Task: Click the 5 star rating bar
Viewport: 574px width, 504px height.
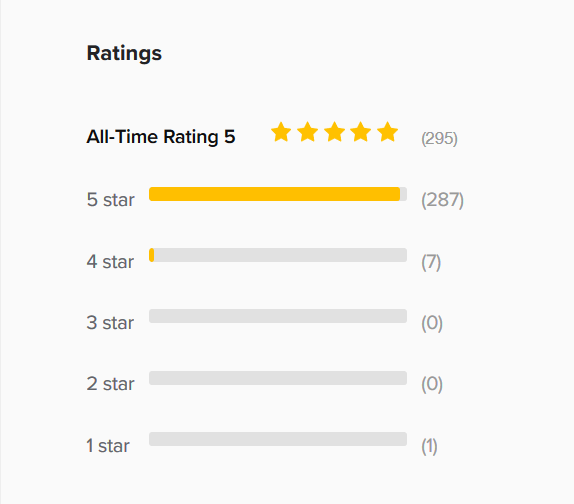Action: (x=278, y=194)
